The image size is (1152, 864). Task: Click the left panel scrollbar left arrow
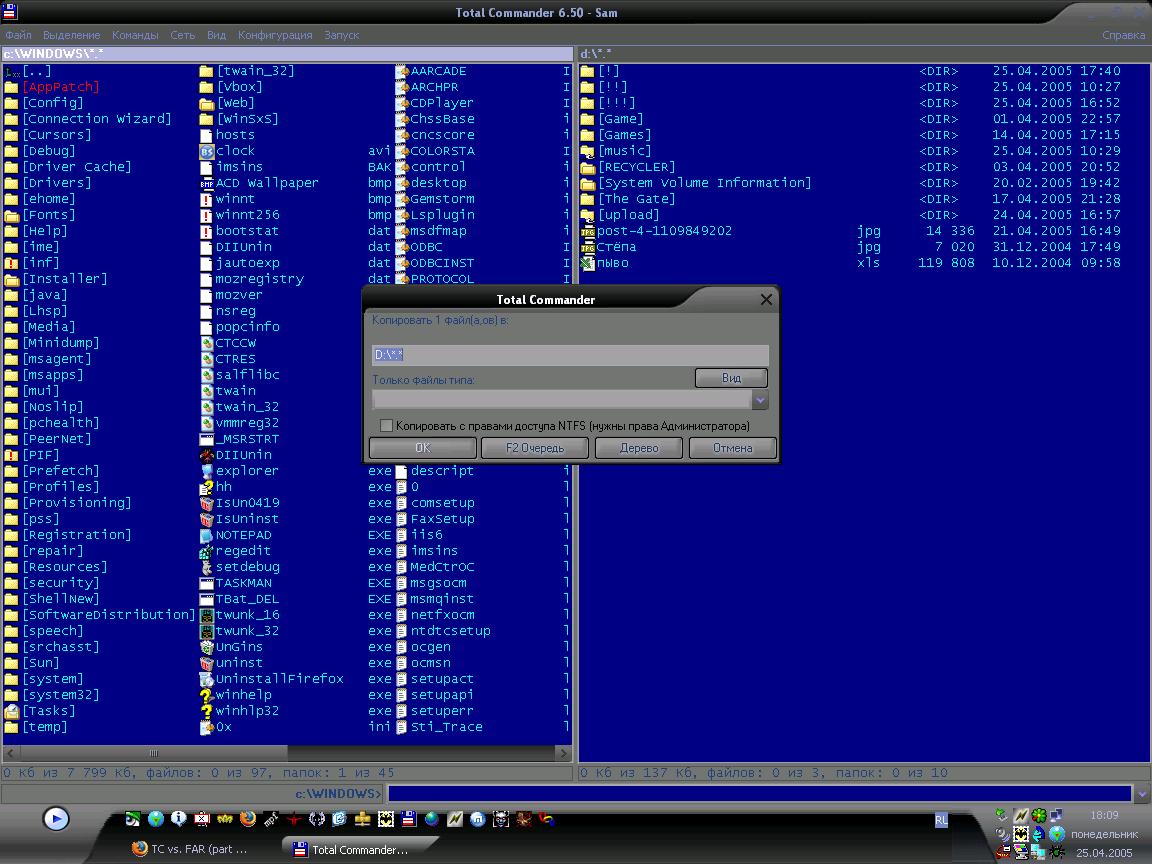(10, 753)
